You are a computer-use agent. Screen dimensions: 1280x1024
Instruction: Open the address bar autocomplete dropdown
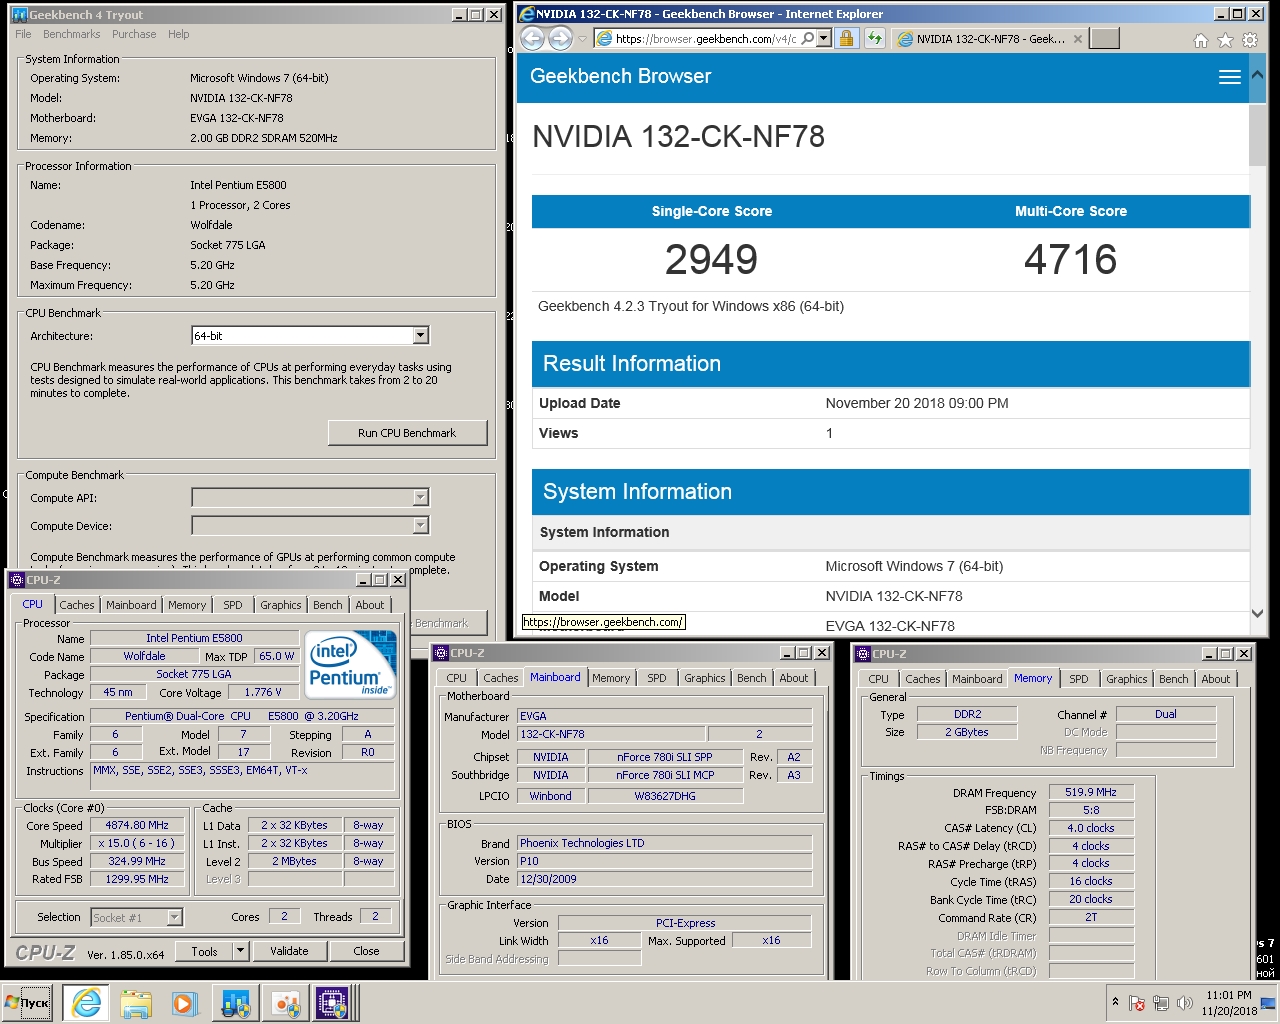pyautogui.click(x=823, y=39)
